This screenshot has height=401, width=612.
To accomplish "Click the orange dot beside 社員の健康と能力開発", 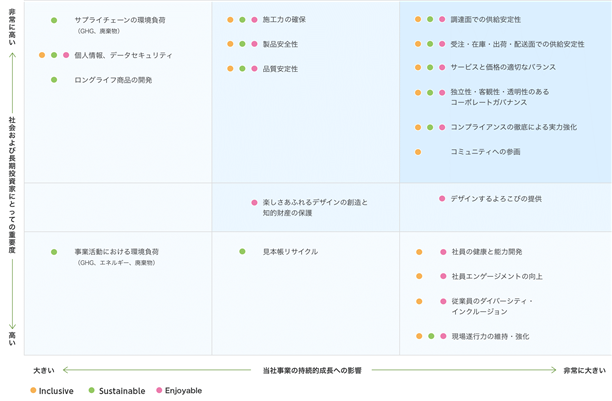I will tap(419, 252).
